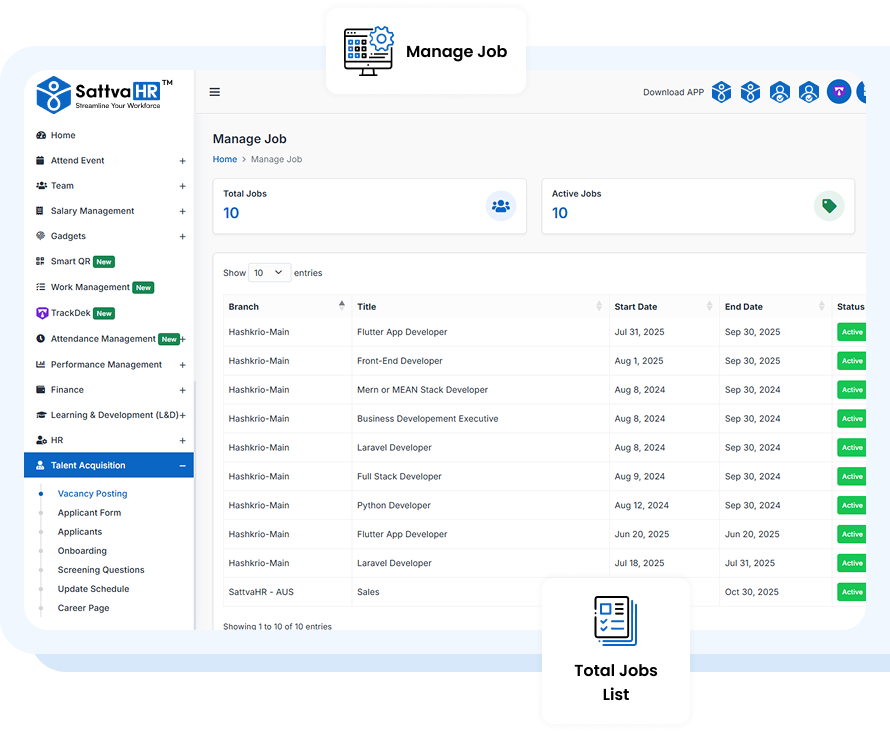Click the first hexagon icon beside Download APP
Image resolution: width=890 pixels, height=732 pixels.
721,92
